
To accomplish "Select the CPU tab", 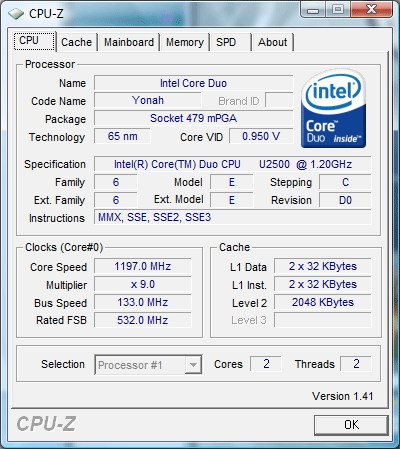I will coord(34,41).
